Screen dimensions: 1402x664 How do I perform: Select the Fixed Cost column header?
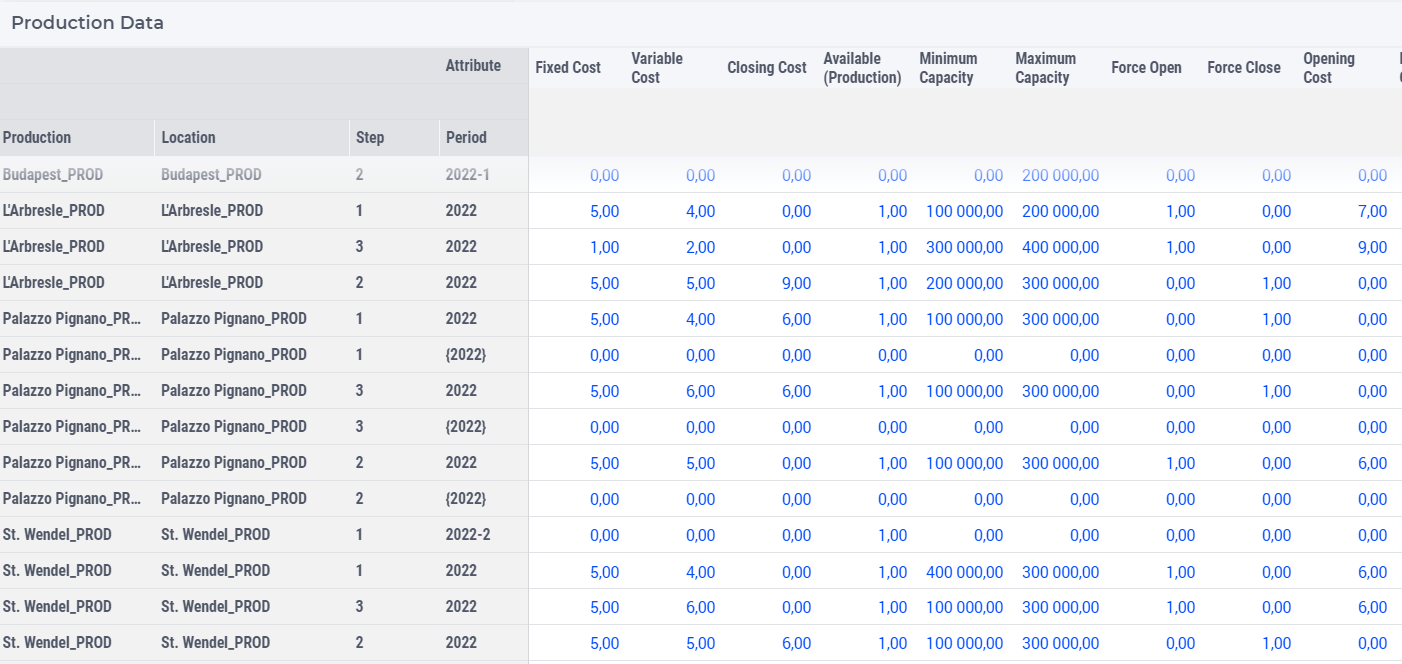(568, 68)
